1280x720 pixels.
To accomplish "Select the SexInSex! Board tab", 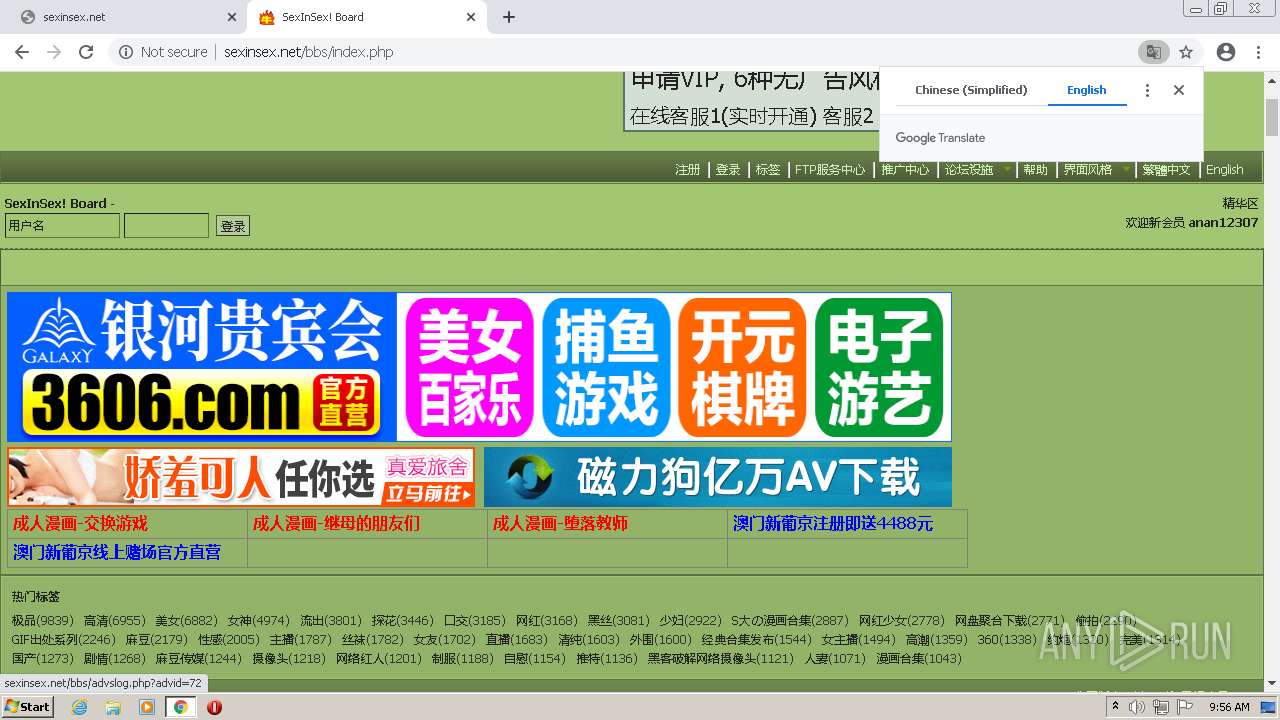I will (365, 17).
